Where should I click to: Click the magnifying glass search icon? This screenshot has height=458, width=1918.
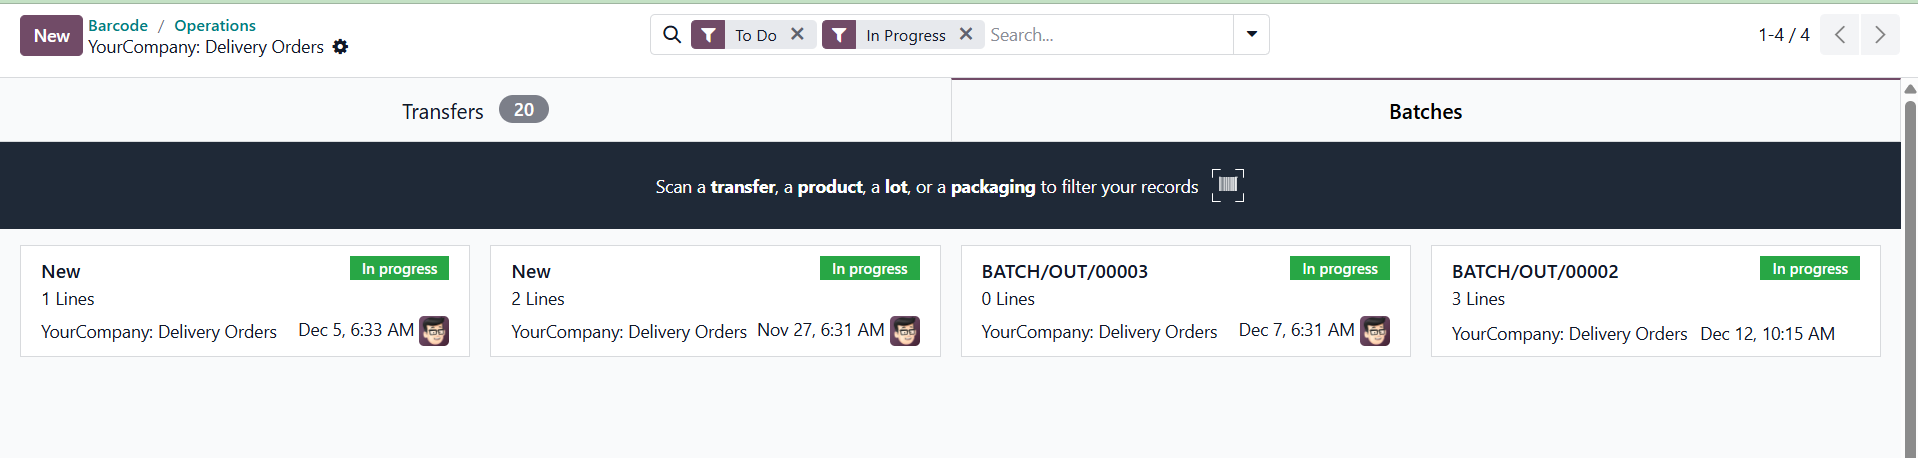672,35
